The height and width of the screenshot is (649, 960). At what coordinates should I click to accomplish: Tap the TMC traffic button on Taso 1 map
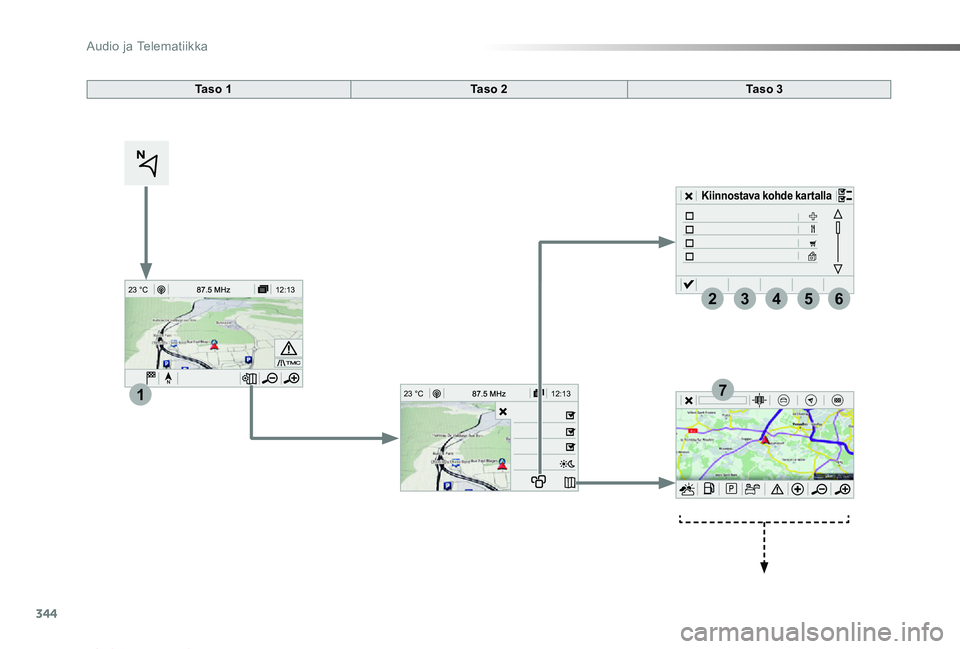[288, 363]
